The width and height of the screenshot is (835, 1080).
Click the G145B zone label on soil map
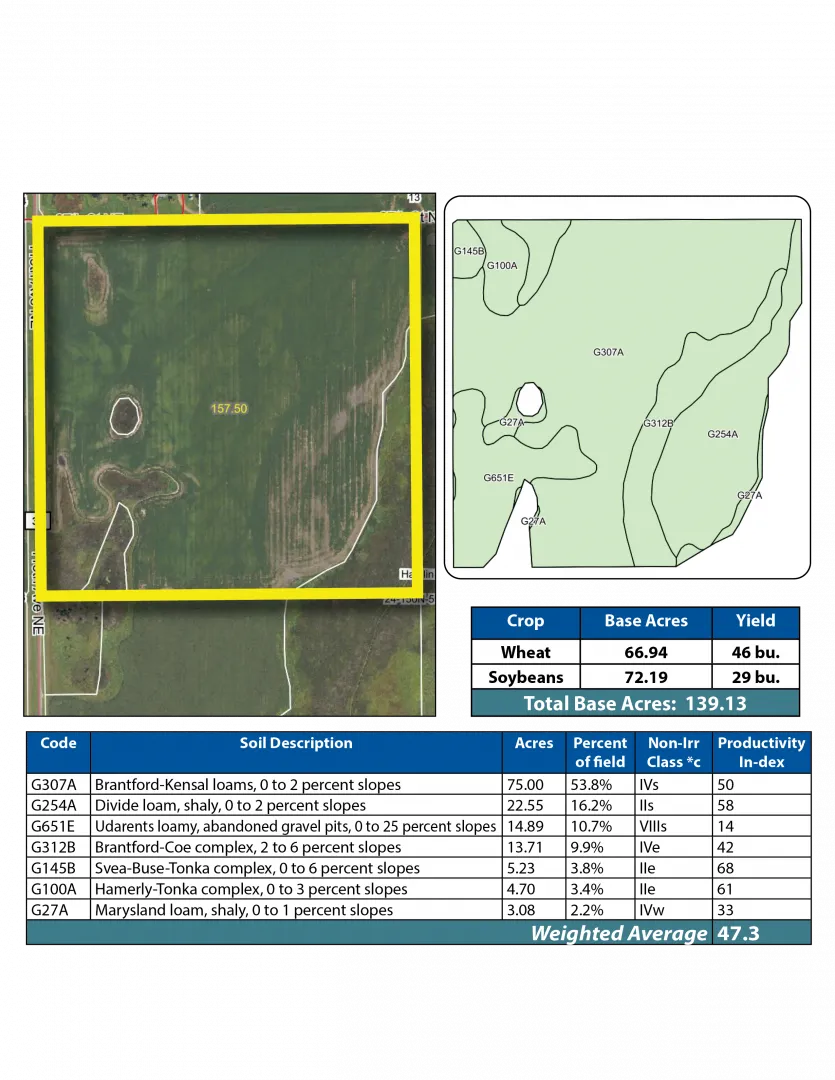[x=469, y=252]
